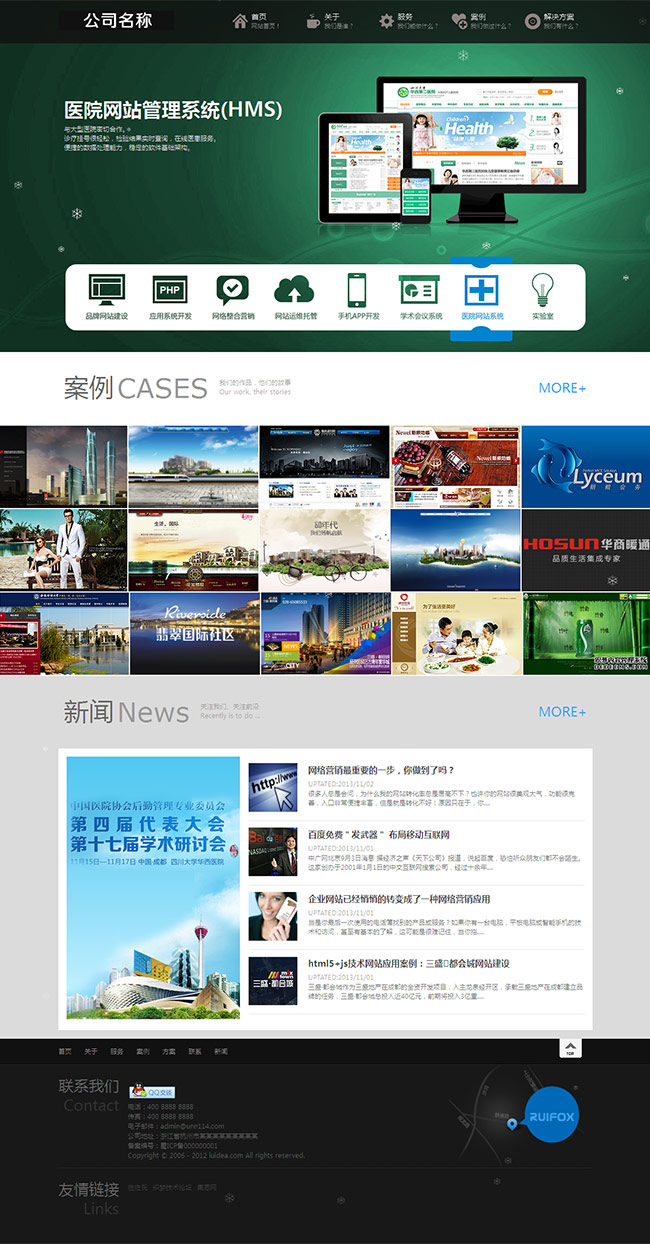Open the green bamboo can case thumbnail
650x1244 pixels.
(x=586, y=633)
